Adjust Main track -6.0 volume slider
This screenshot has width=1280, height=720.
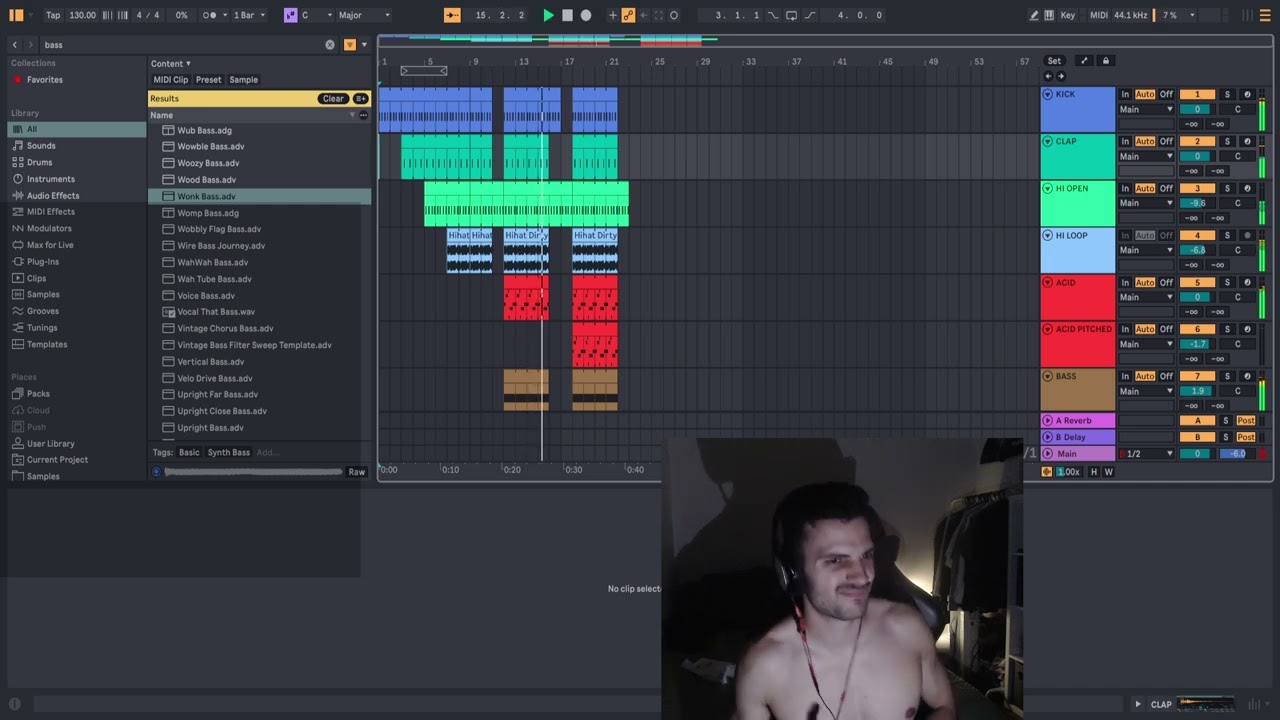1237,454
